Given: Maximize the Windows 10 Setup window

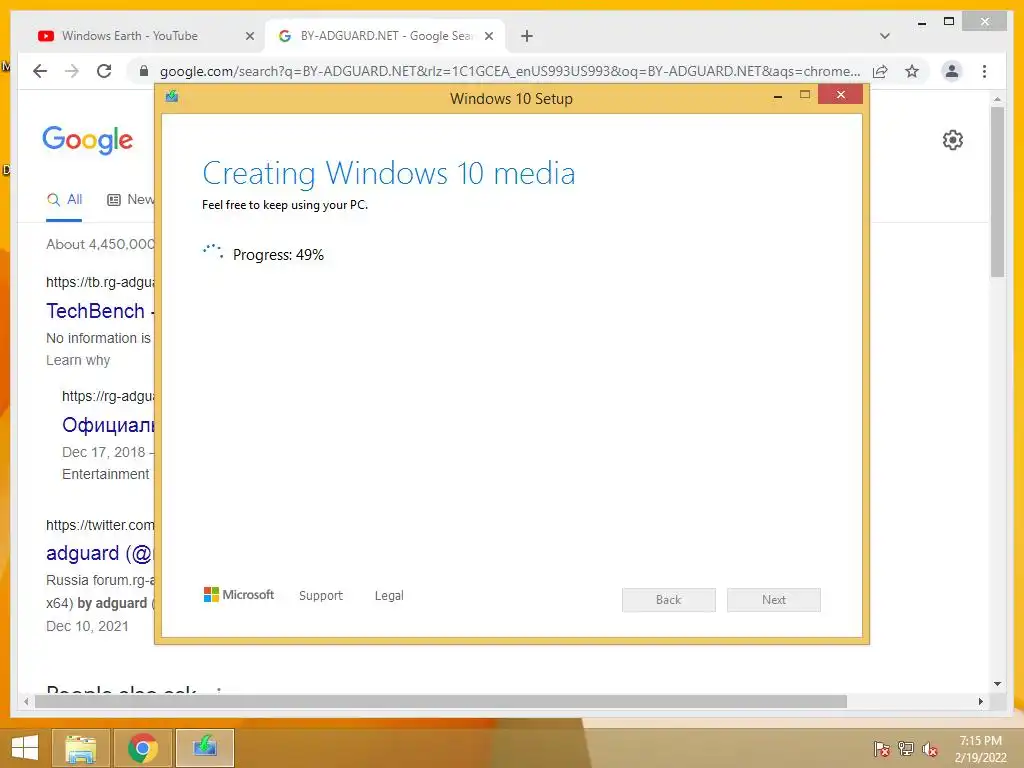Looking at the screenshot, I should click(x=805, y=95).
